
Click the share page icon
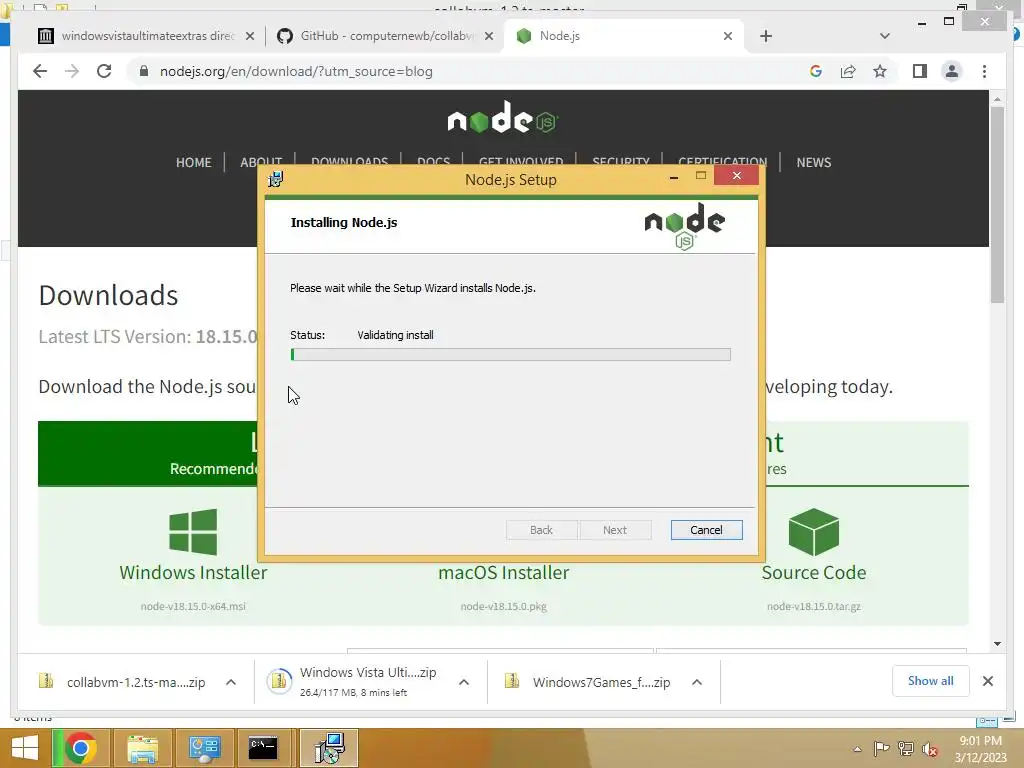[848, 71]
